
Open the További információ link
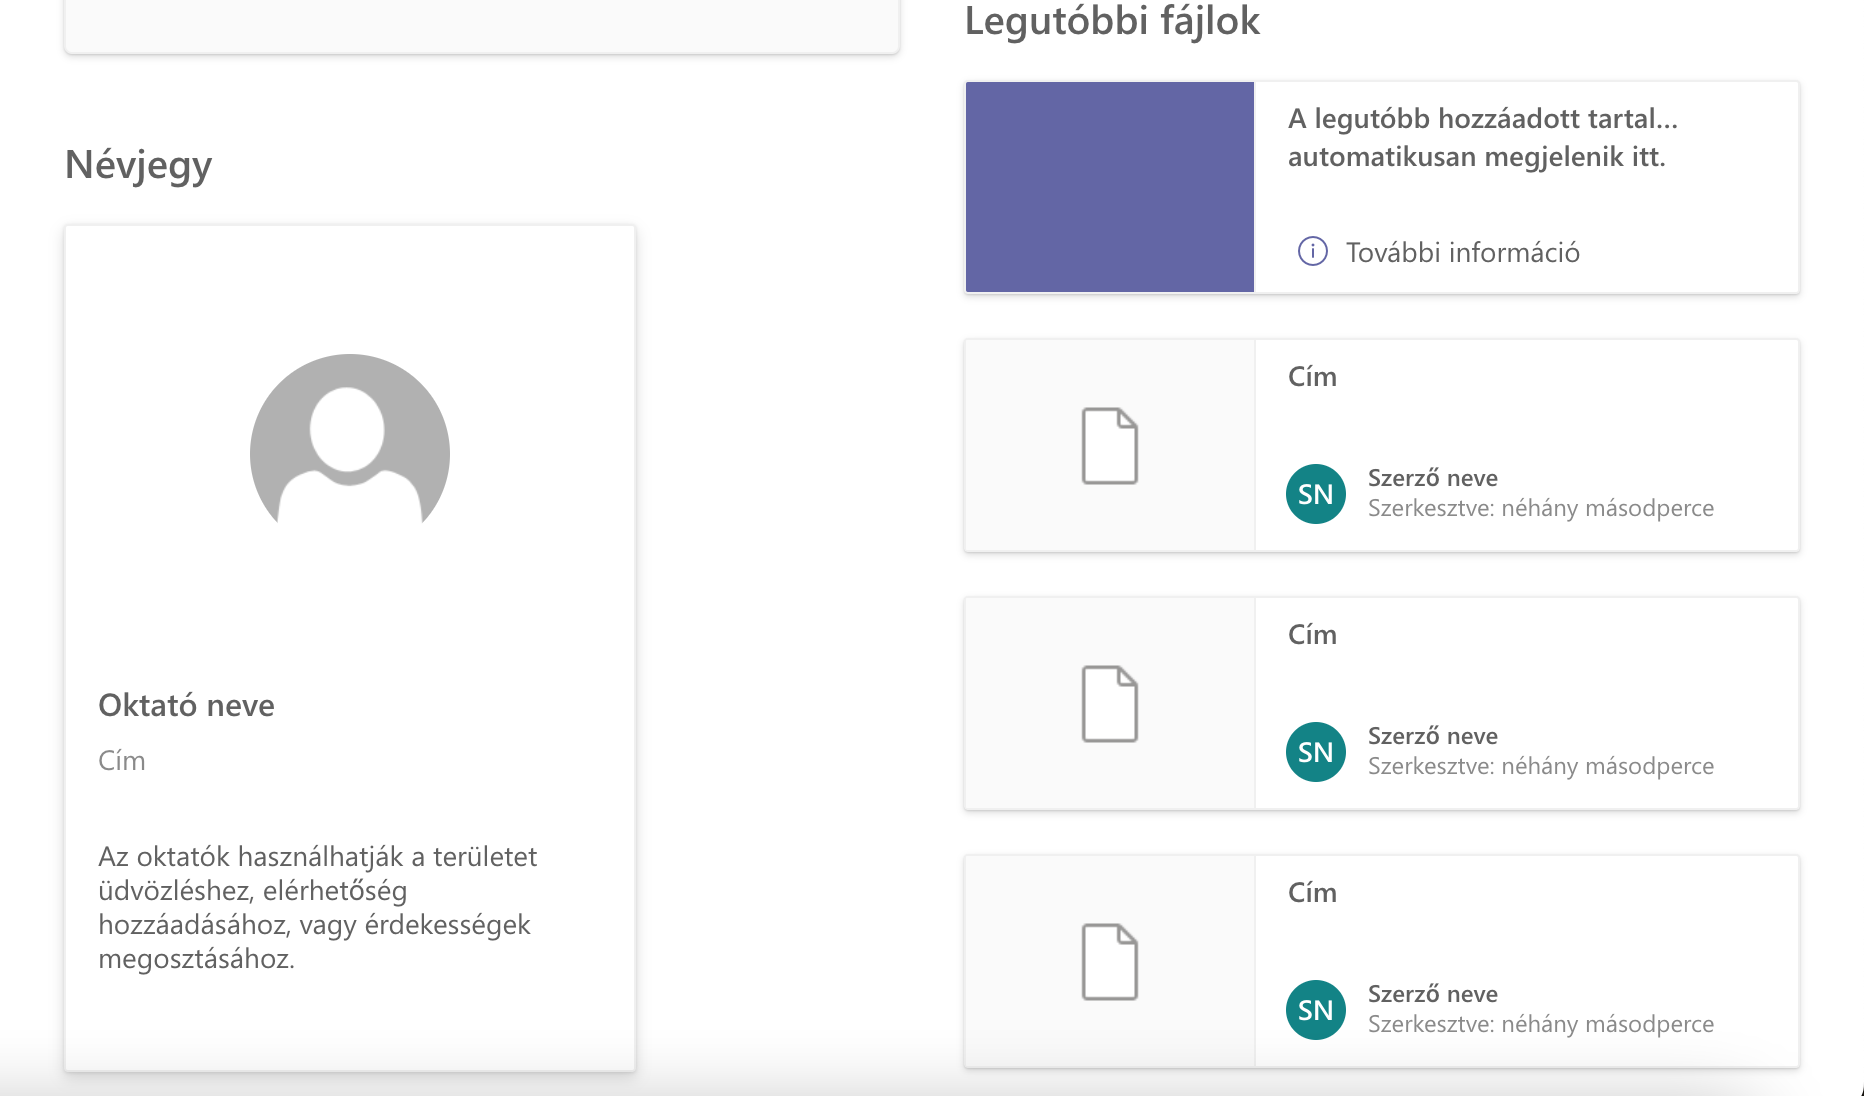coord(1462,252)
